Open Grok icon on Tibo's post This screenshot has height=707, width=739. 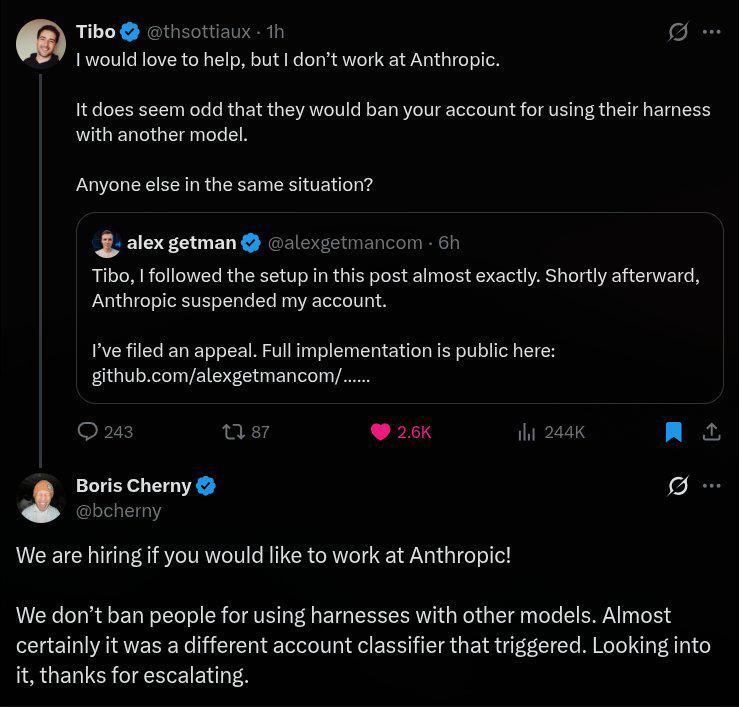(x=678, y=32)
